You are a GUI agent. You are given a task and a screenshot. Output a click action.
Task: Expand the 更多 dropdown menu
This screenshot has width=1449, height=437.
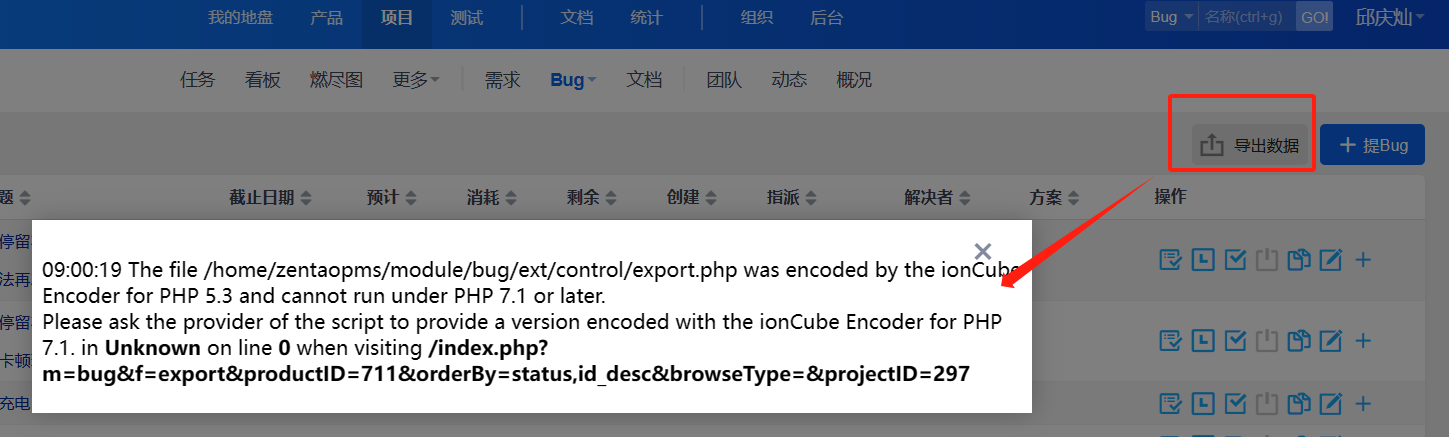(x=416, y=80)
